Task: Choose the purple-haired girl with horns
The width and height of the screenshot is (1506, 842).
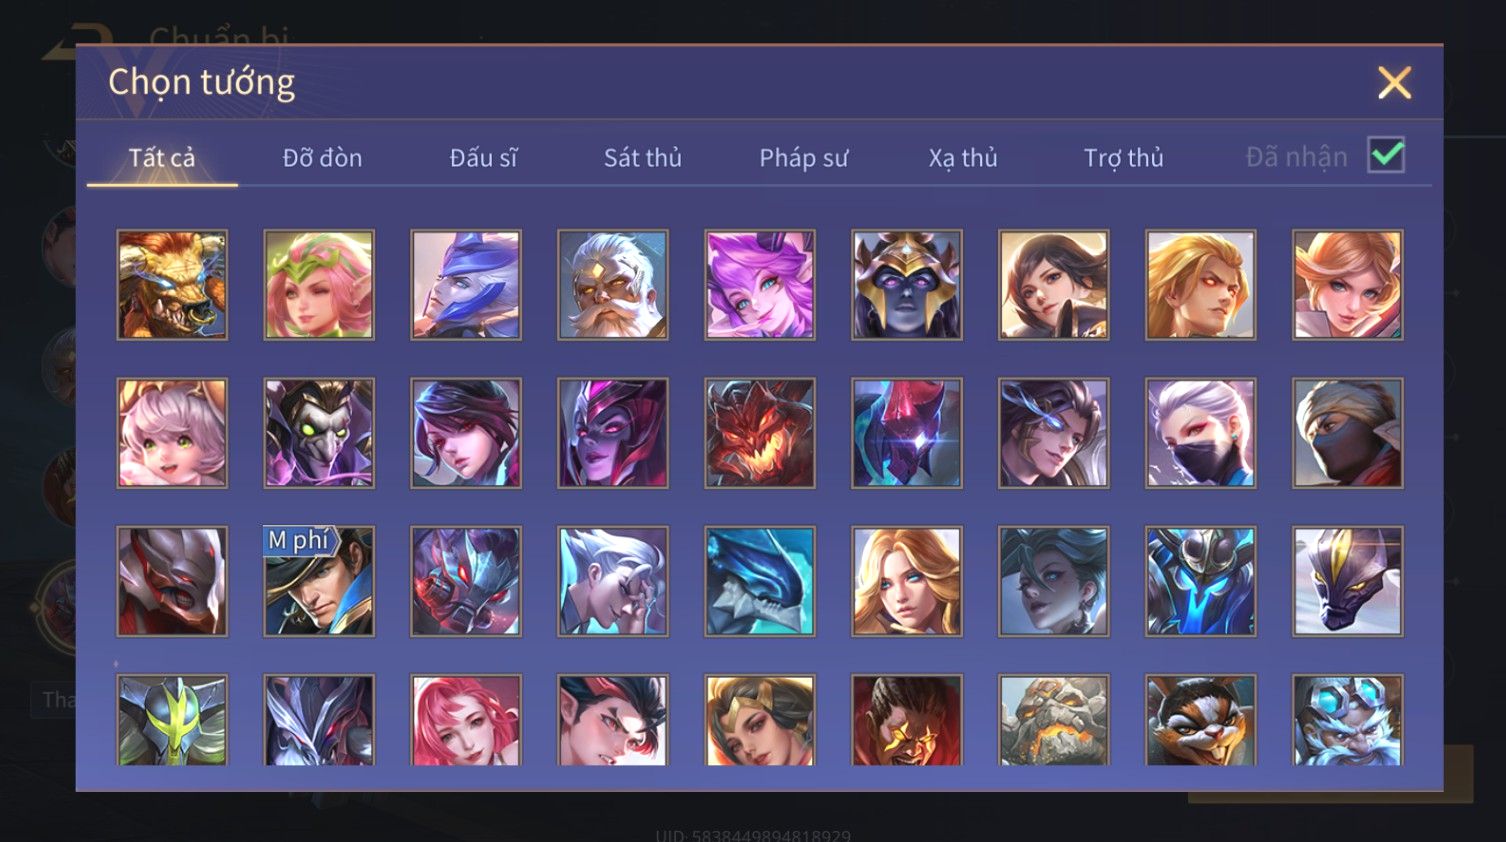Action: [x=760, y=285]
